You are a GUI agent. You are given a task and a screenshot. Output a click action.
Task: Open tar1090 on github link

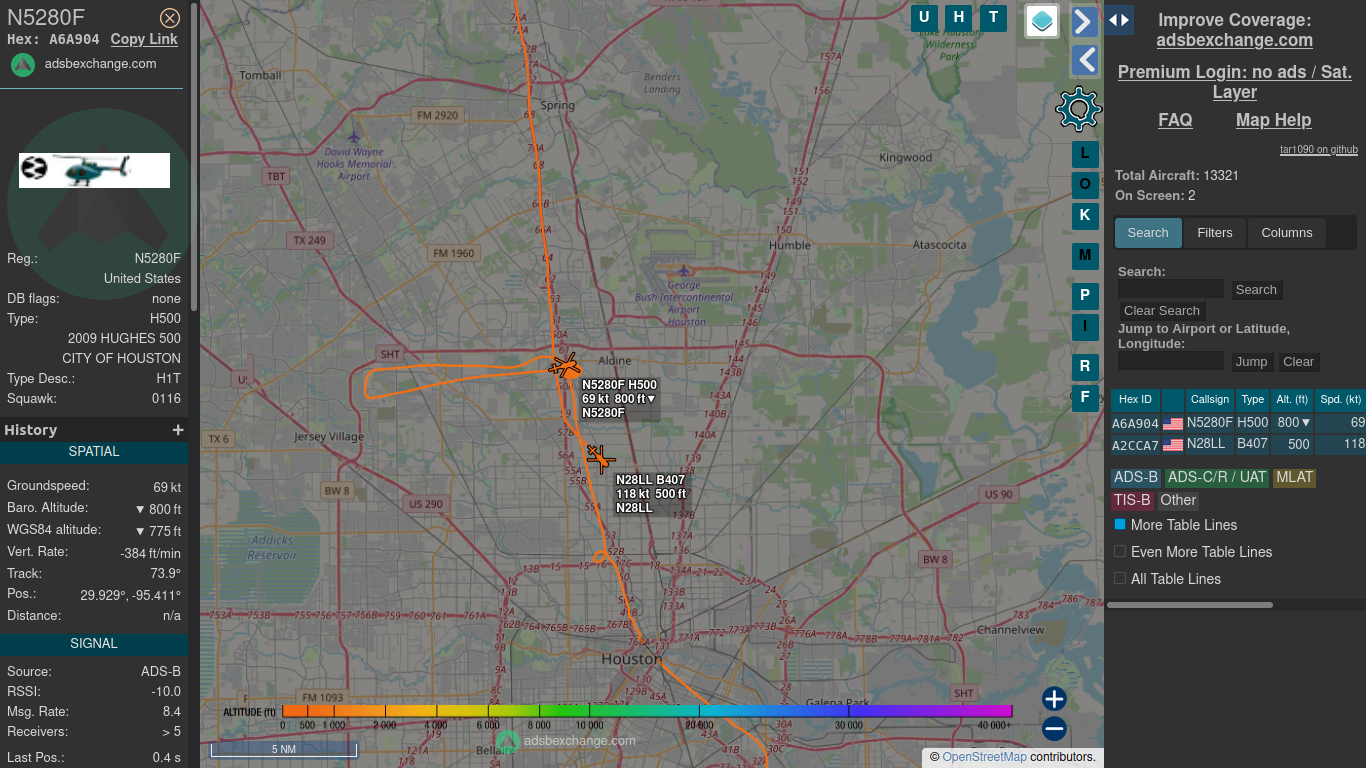pyautogui.click(x=1318, y=150)
